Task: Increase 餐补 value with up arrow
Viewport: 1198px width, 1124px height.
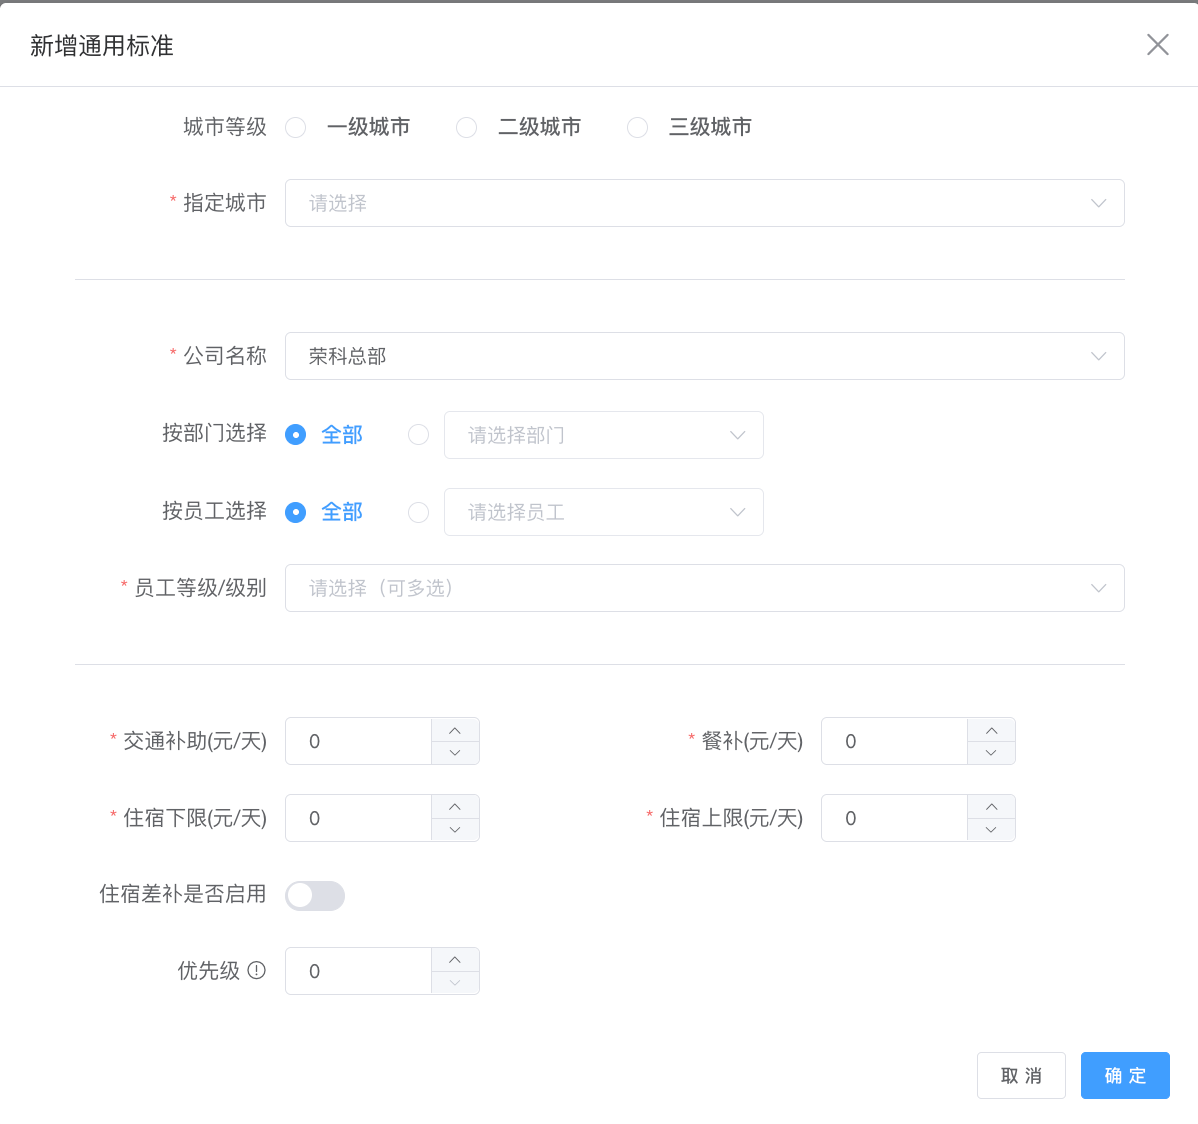Action: point(991,730)
